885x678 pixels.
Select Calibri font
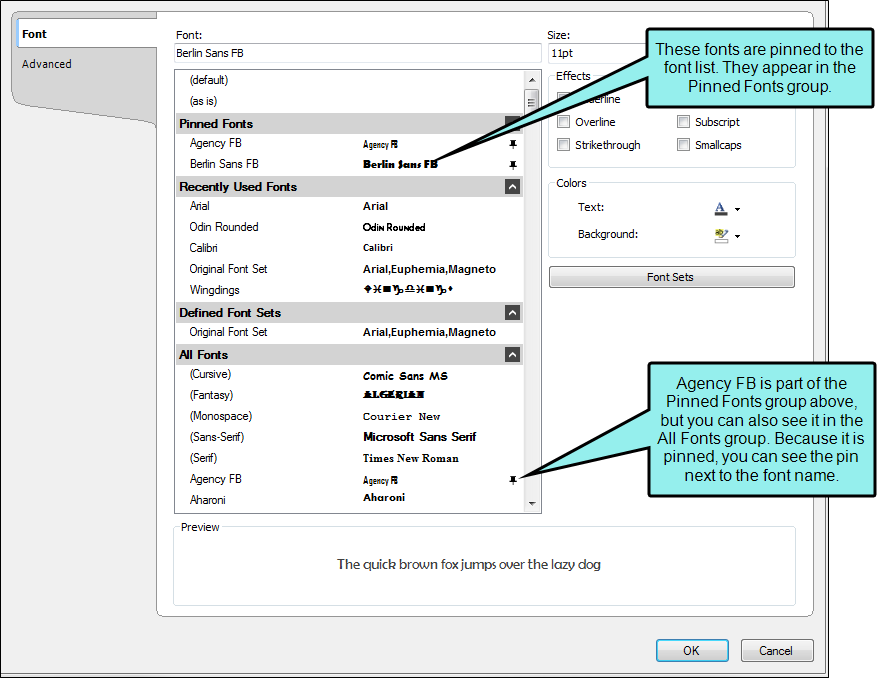(x=349, y=248)
